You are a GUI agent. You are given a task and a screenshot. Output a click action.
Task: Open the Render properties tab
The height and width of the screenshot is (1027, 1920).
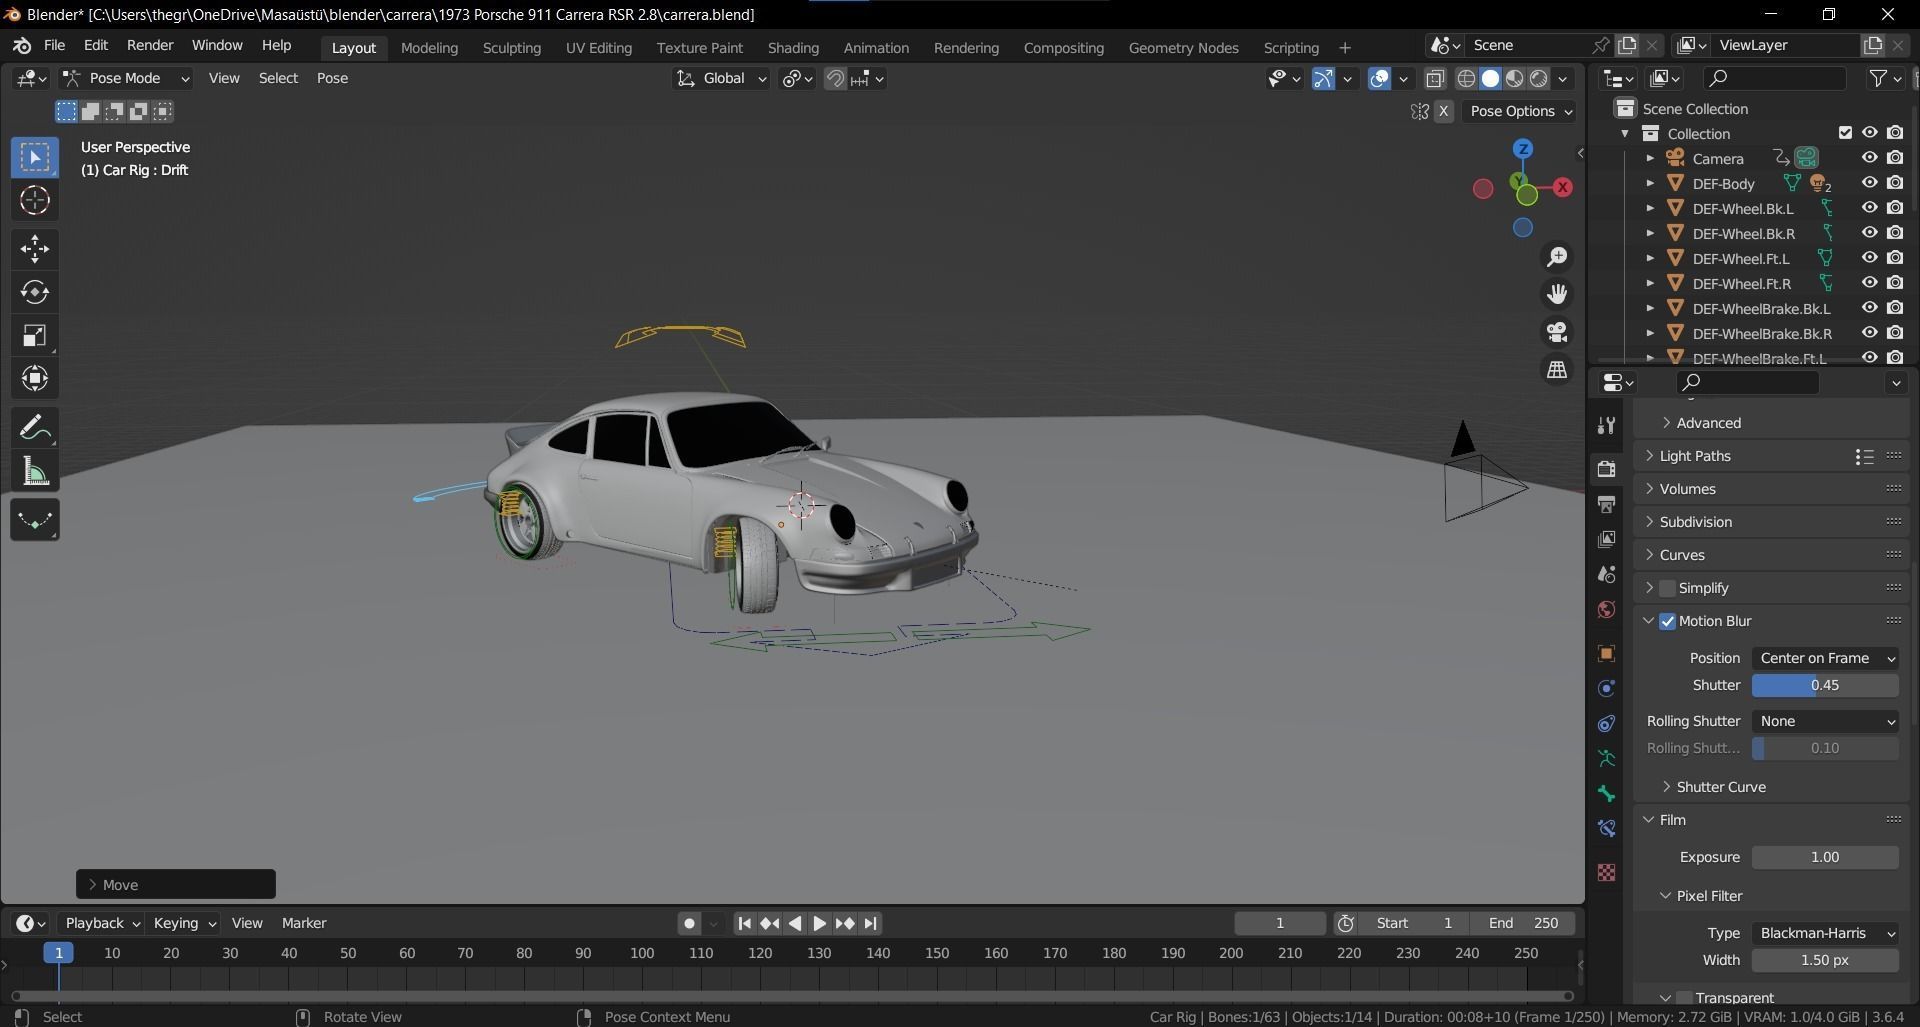click(1606, 469)
